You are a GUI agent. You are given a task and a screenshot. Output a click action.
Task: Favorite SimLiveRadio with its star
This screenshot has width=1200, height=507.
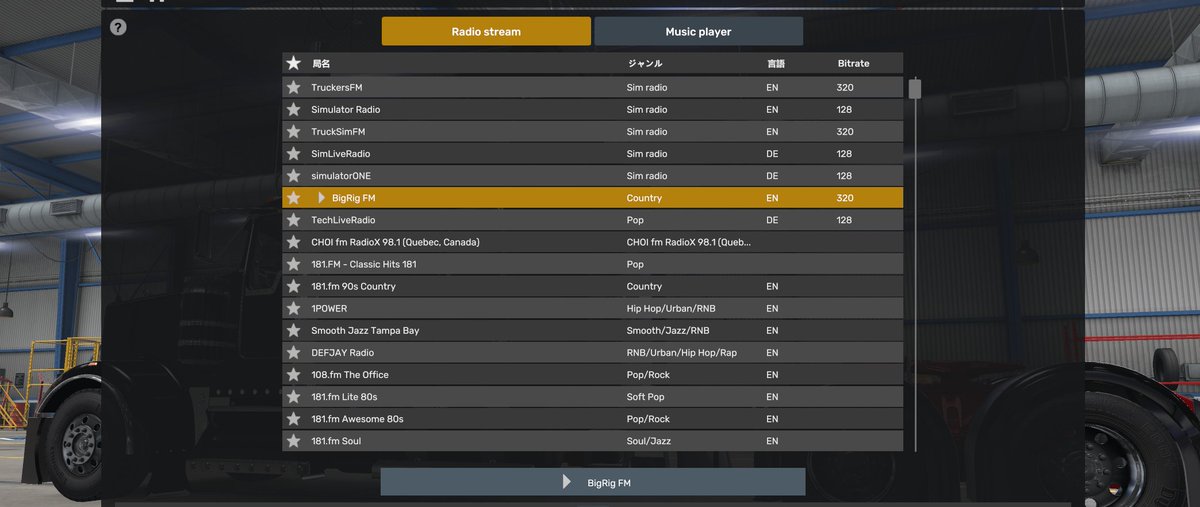click(293, 154)
